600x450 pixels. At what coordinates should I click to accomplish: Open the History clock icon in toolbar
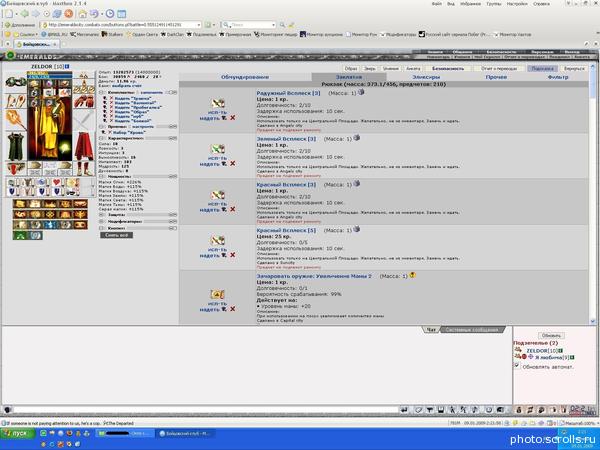point(110,14)
